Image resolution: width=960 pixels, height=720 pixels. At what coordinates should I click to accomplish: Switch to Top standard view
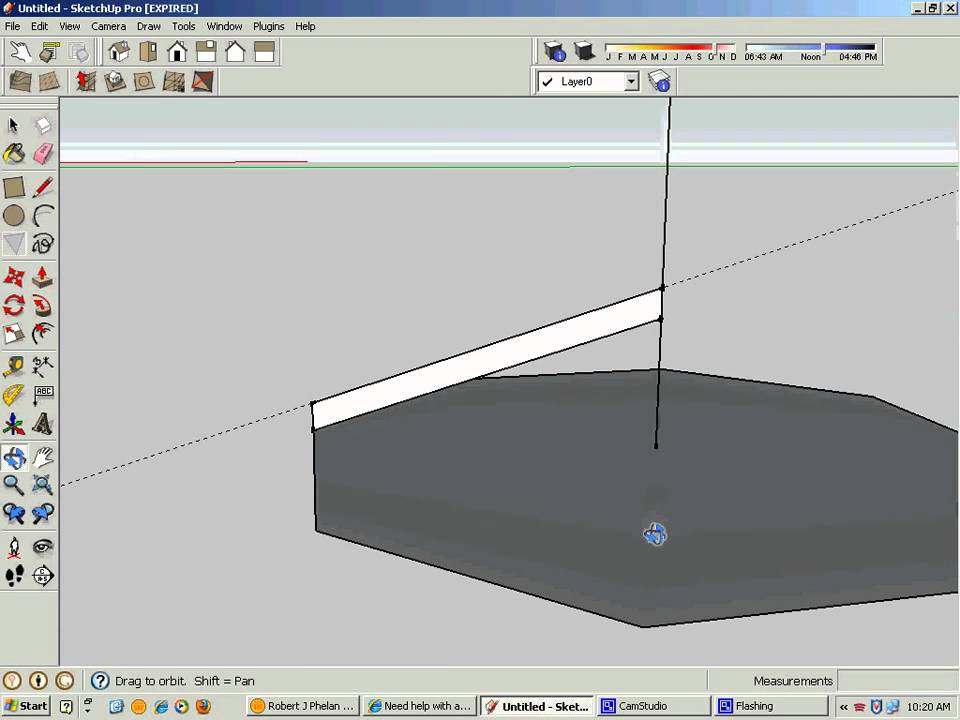148,51
